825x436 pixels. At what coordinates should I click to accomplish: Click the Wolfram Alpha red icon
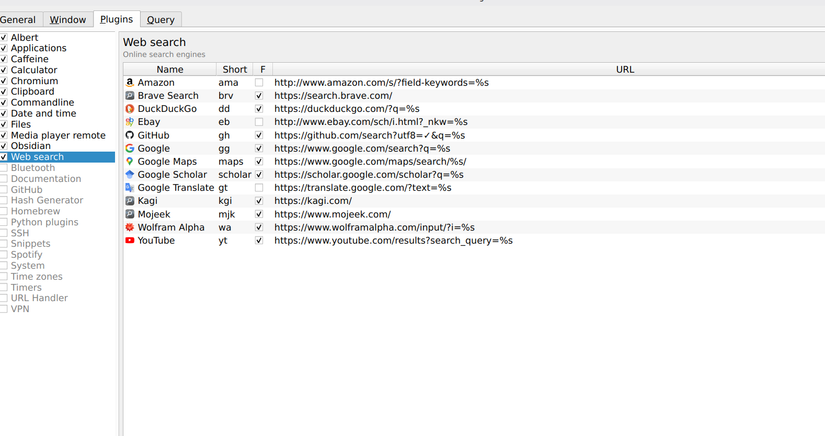[129, 227]
